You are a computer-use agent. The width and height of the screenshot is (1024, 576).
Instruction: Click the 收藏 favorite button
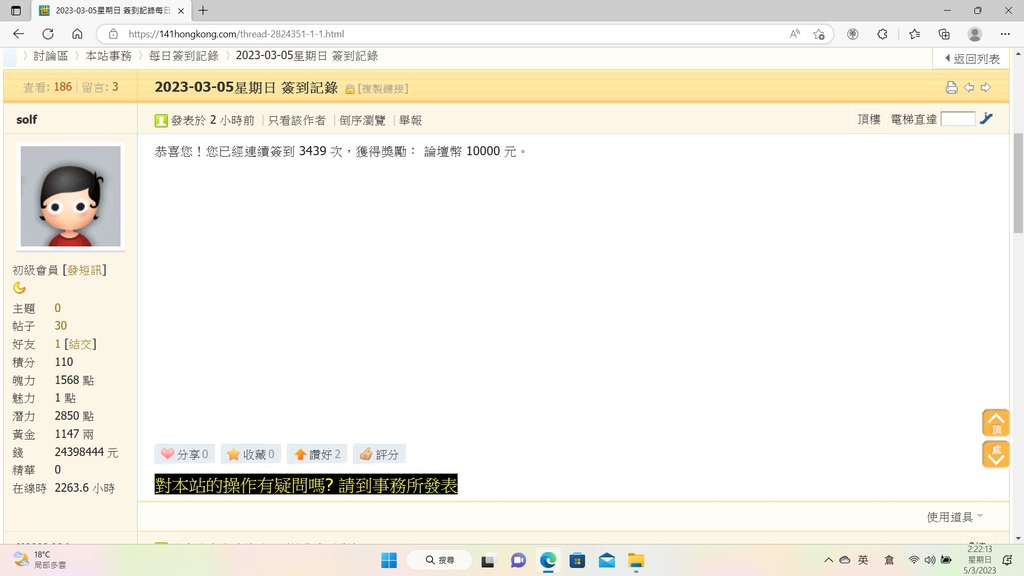[250, 454]
